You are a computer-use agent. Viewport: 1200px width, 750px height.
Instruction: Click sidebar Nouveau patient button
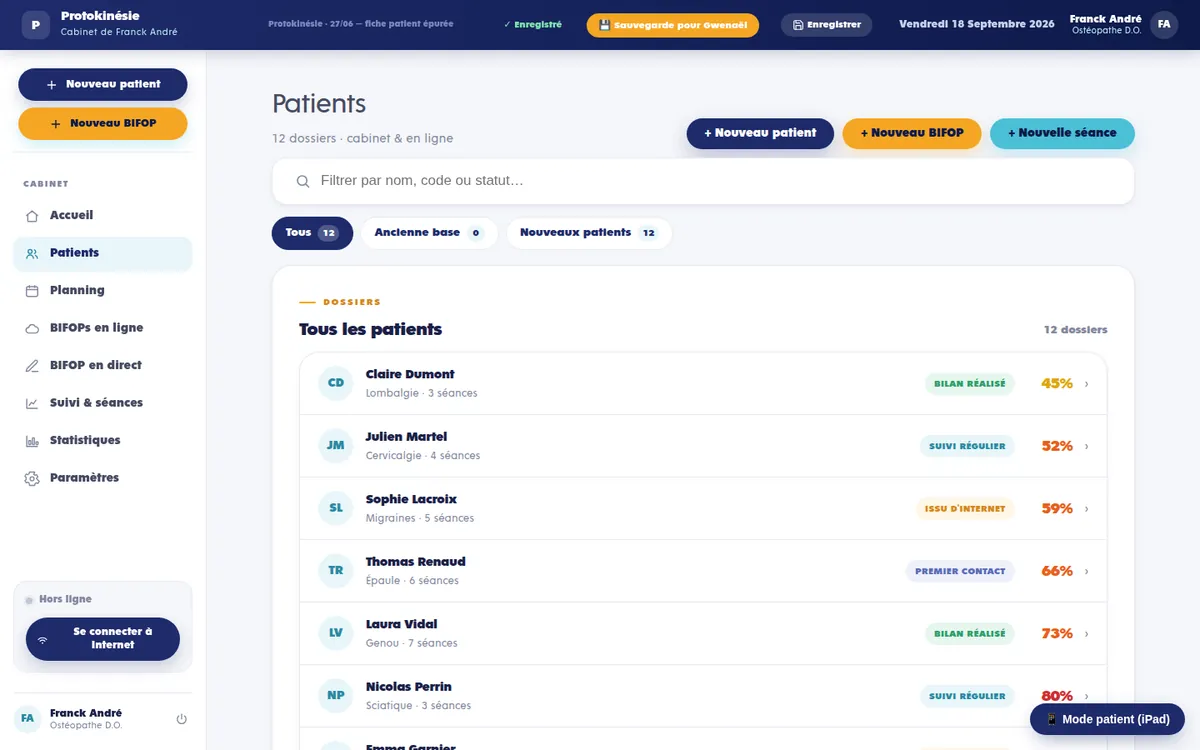tap(103, 85)
